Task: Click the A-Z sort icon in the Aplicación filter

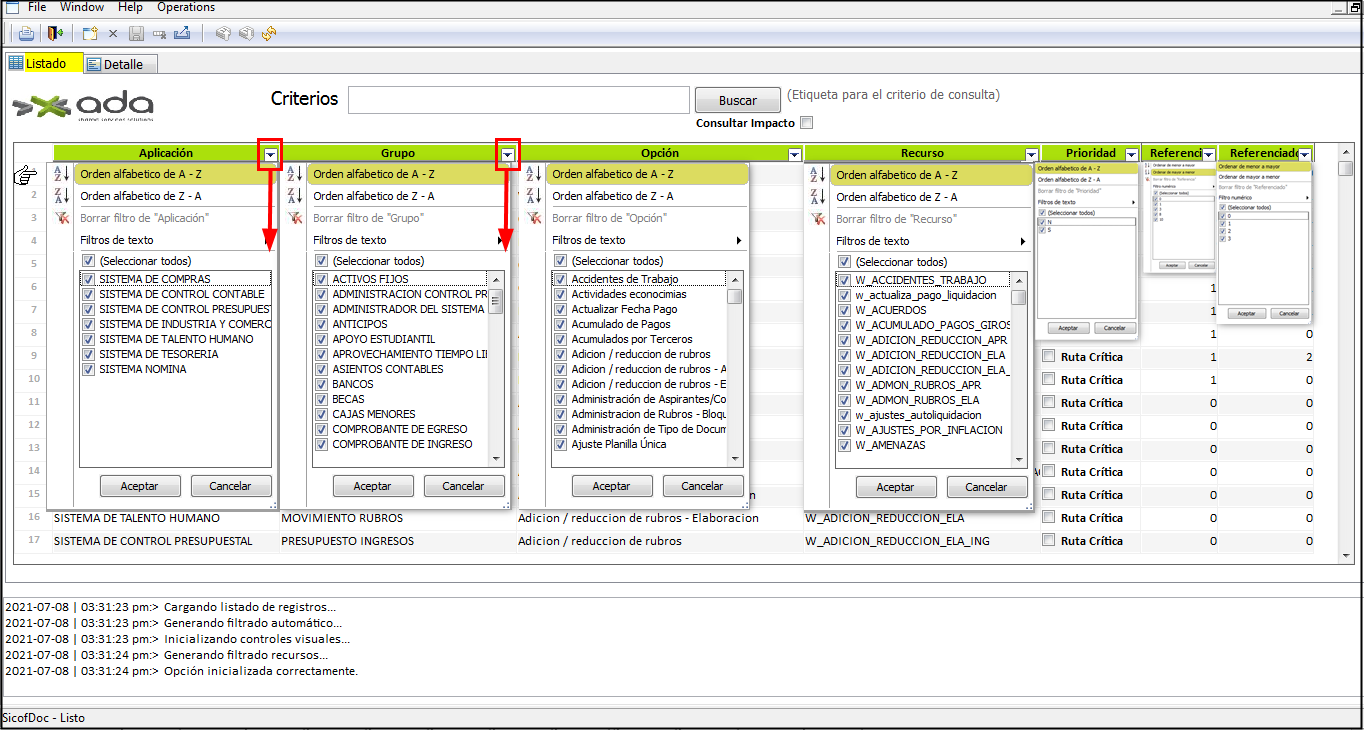Action: [60, 174]
